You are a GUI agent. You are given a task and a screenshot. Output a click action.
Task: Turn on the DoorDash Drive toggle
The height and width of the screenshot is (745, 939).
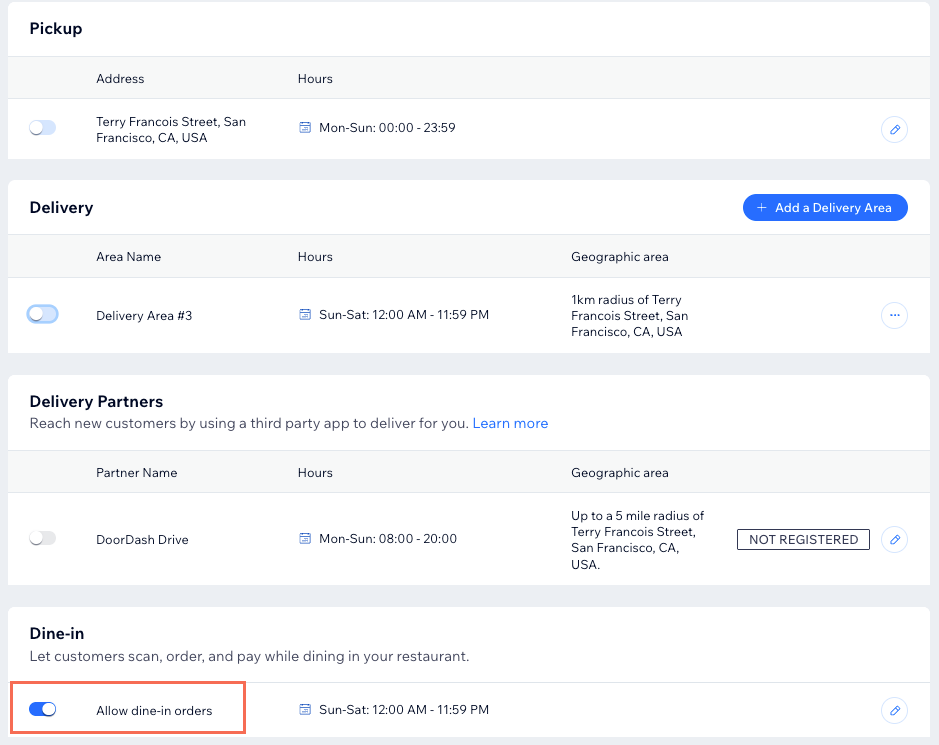point(40,539)
